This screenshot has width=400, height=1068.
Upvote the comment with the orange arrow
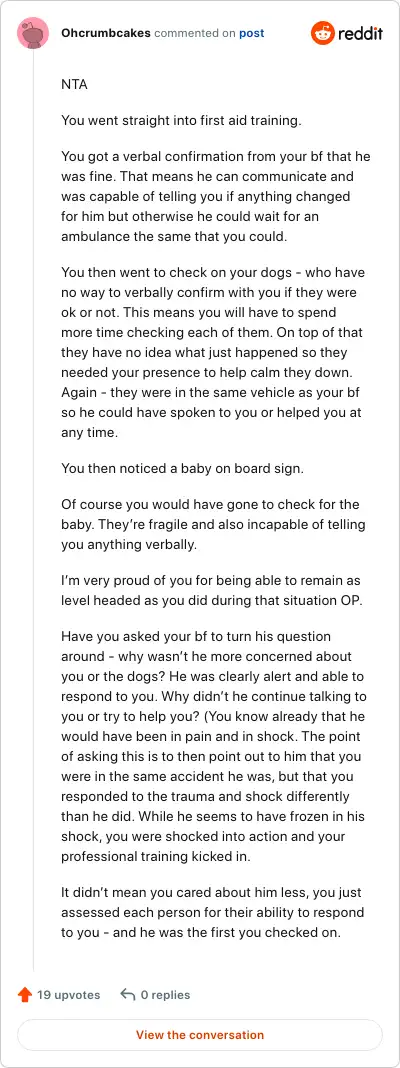[25, 995]
